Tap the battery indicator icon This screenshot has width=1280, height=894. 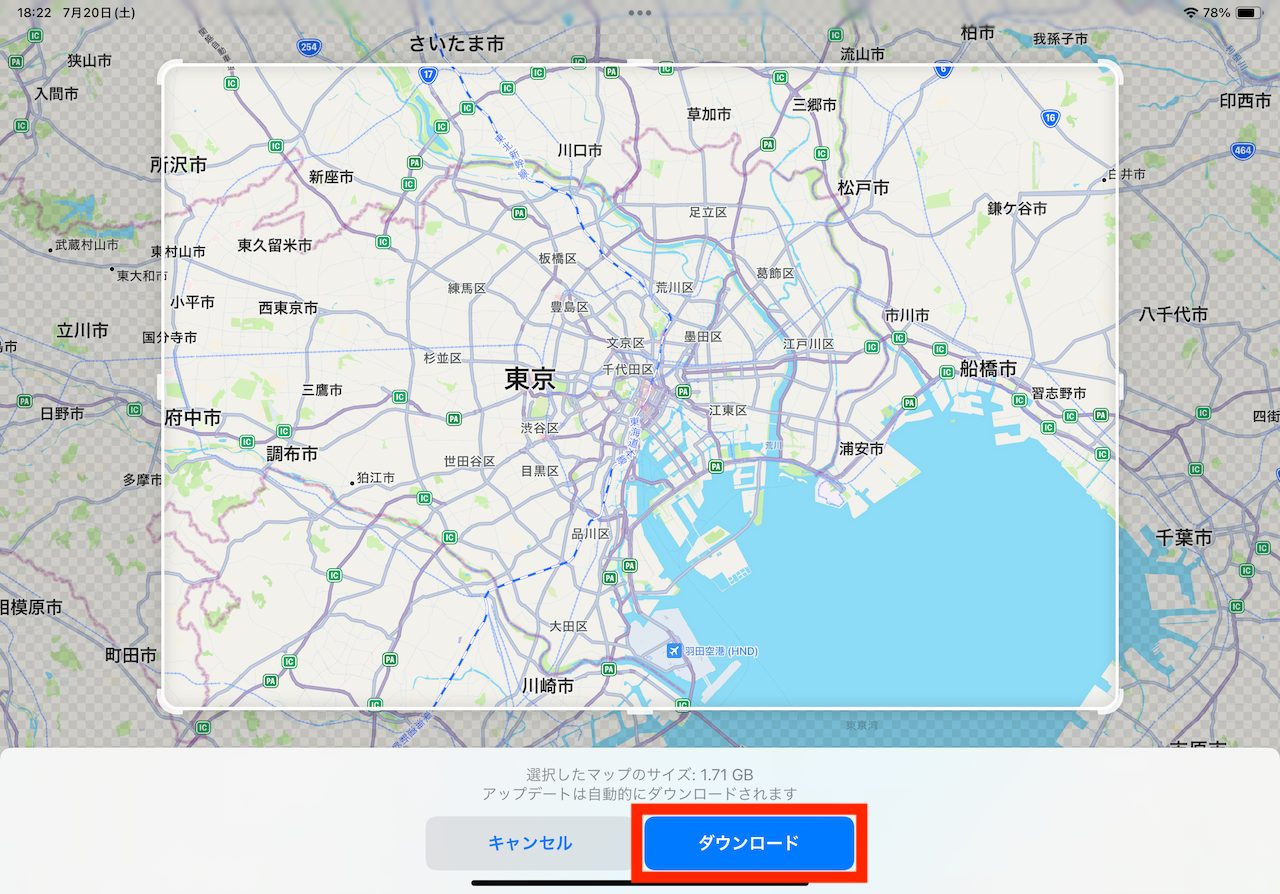tap(1248, 13)
